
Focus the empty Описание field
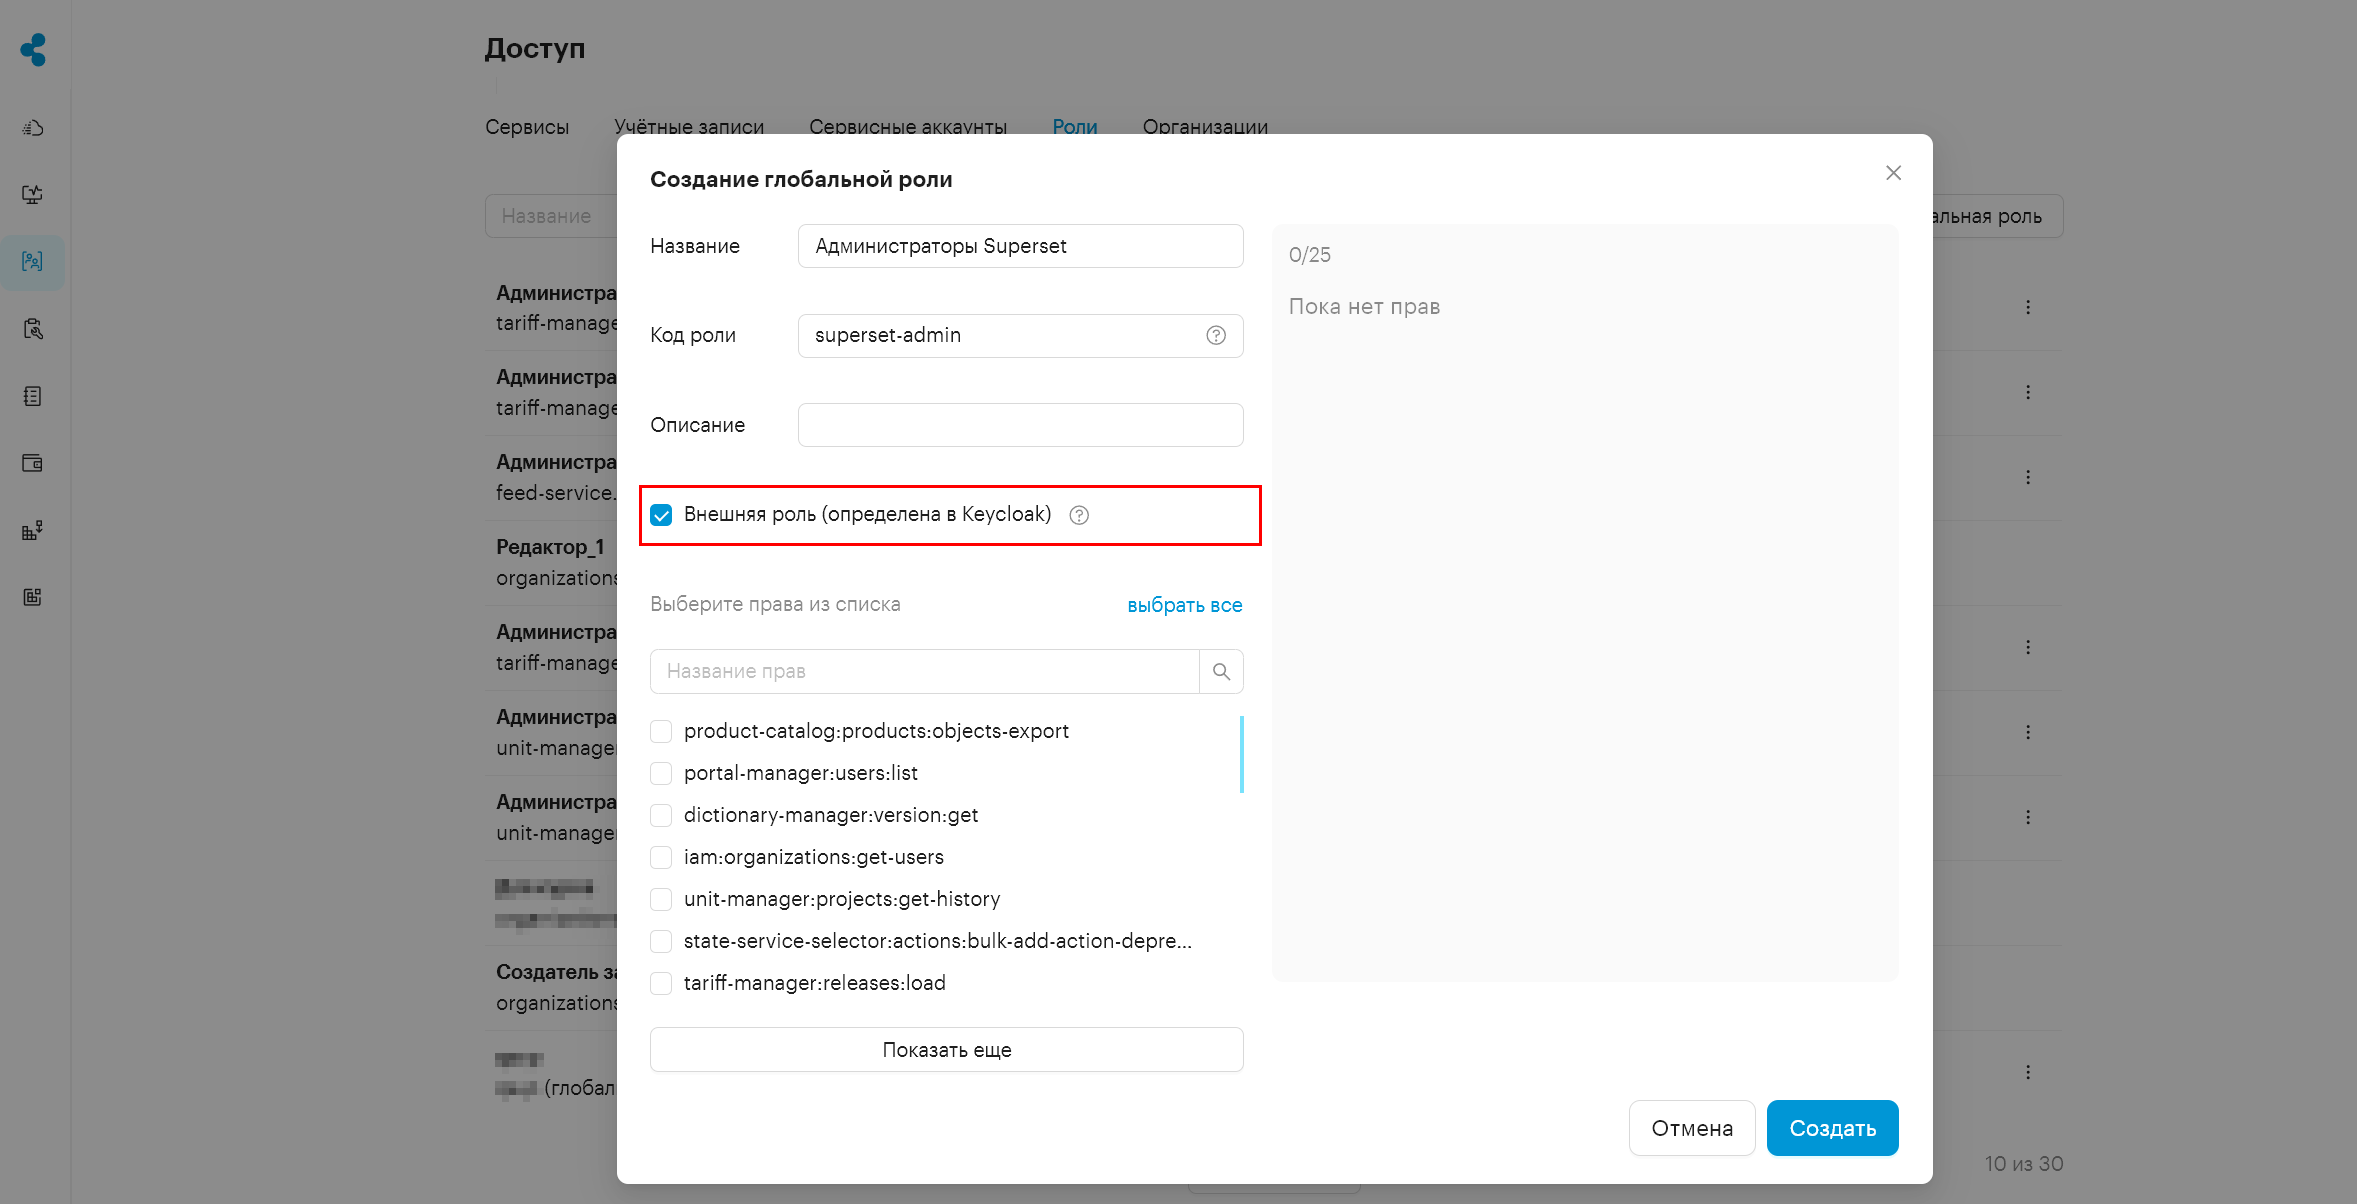click(1020, 425)
